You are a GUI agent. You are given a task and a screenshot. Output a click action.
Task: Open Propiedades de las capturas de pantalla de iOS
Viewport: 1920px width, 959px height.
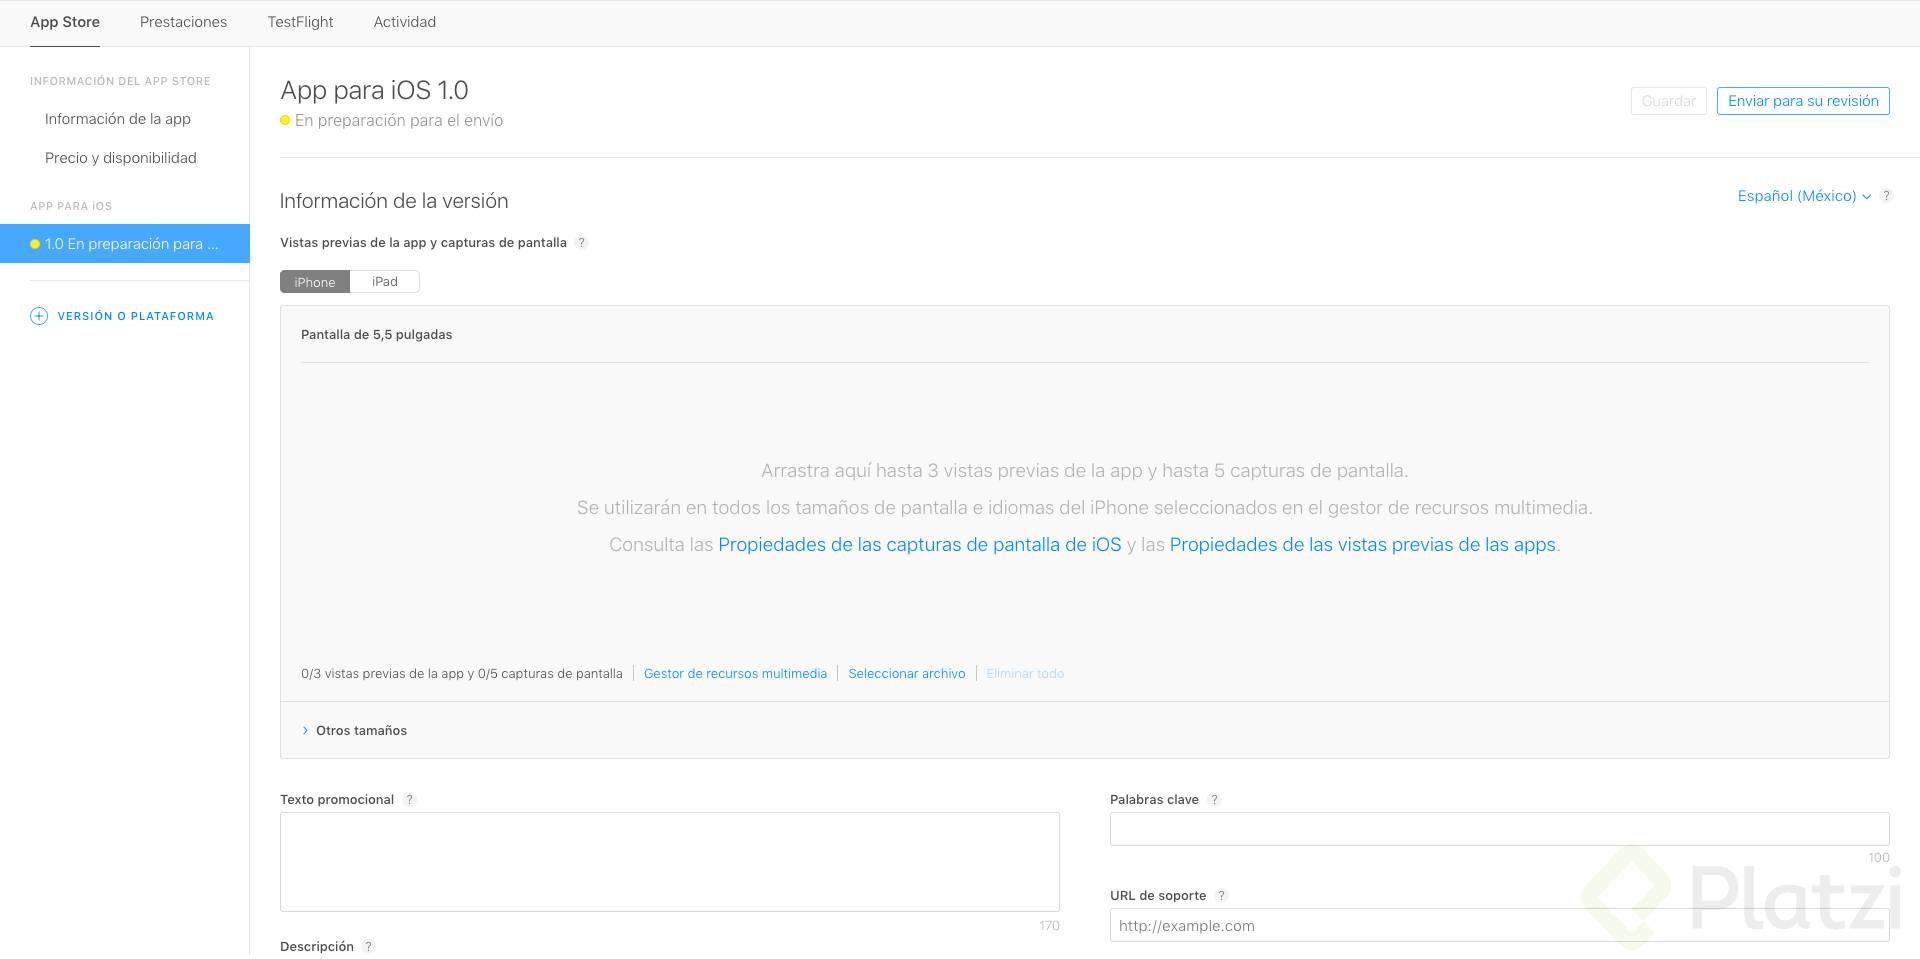[x=920, y=545]
